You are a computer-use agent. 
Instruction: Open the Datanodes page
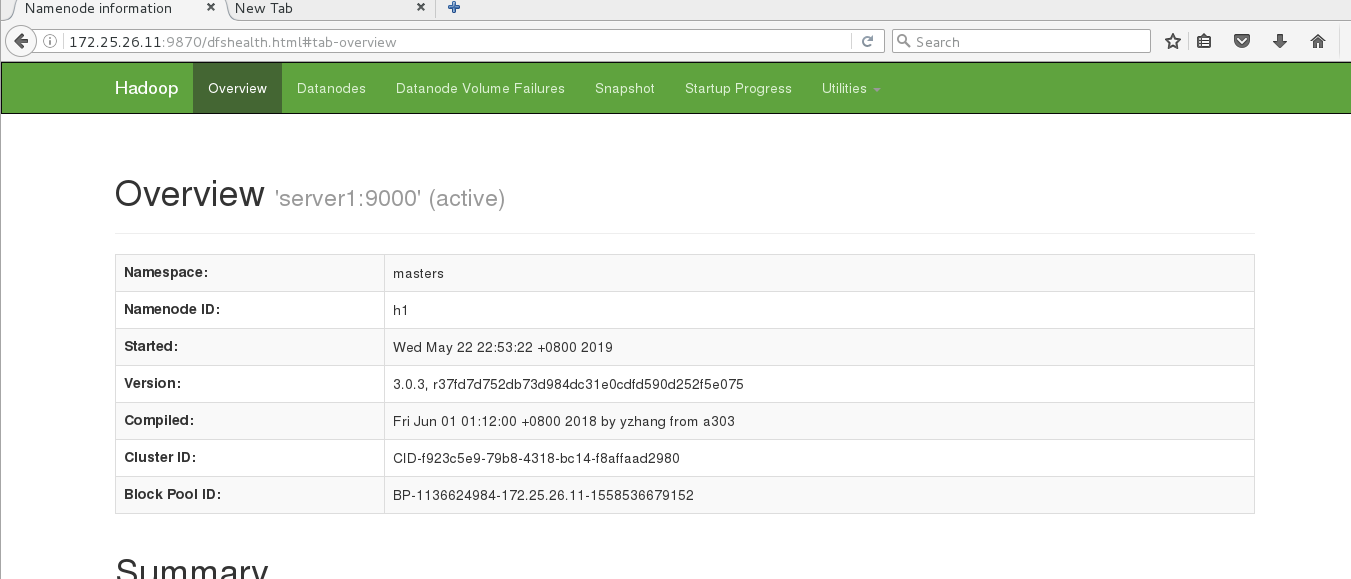click(x=331, y=89)
